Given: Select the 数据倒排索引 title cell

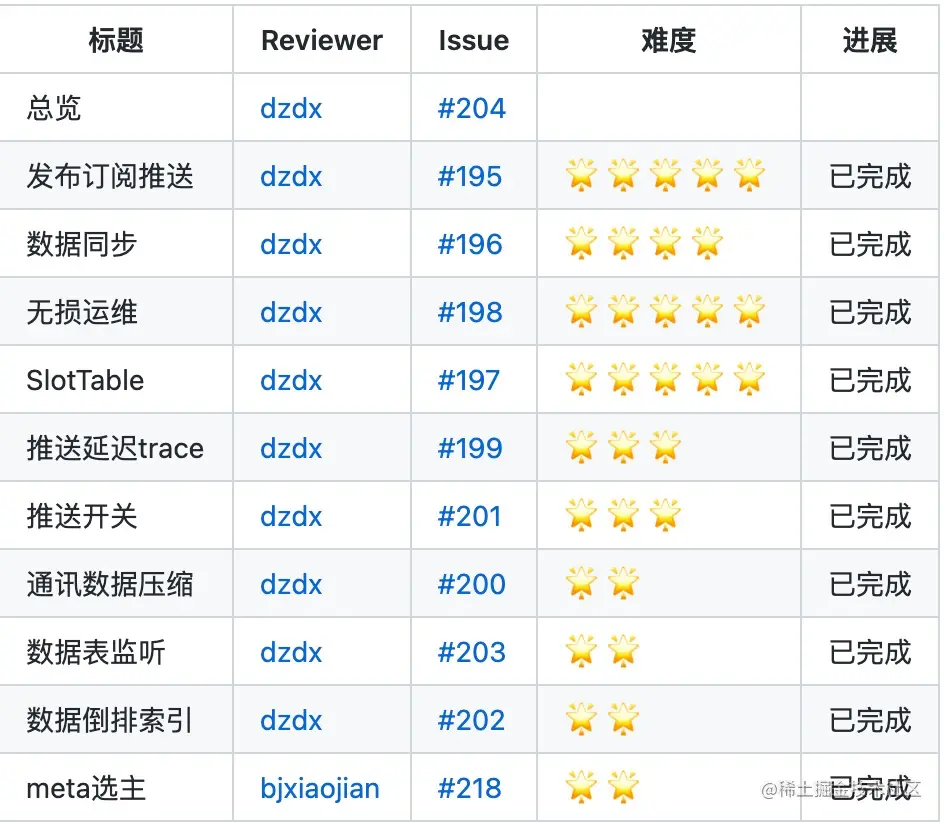Looking at the screenshot, I should 116,721.
